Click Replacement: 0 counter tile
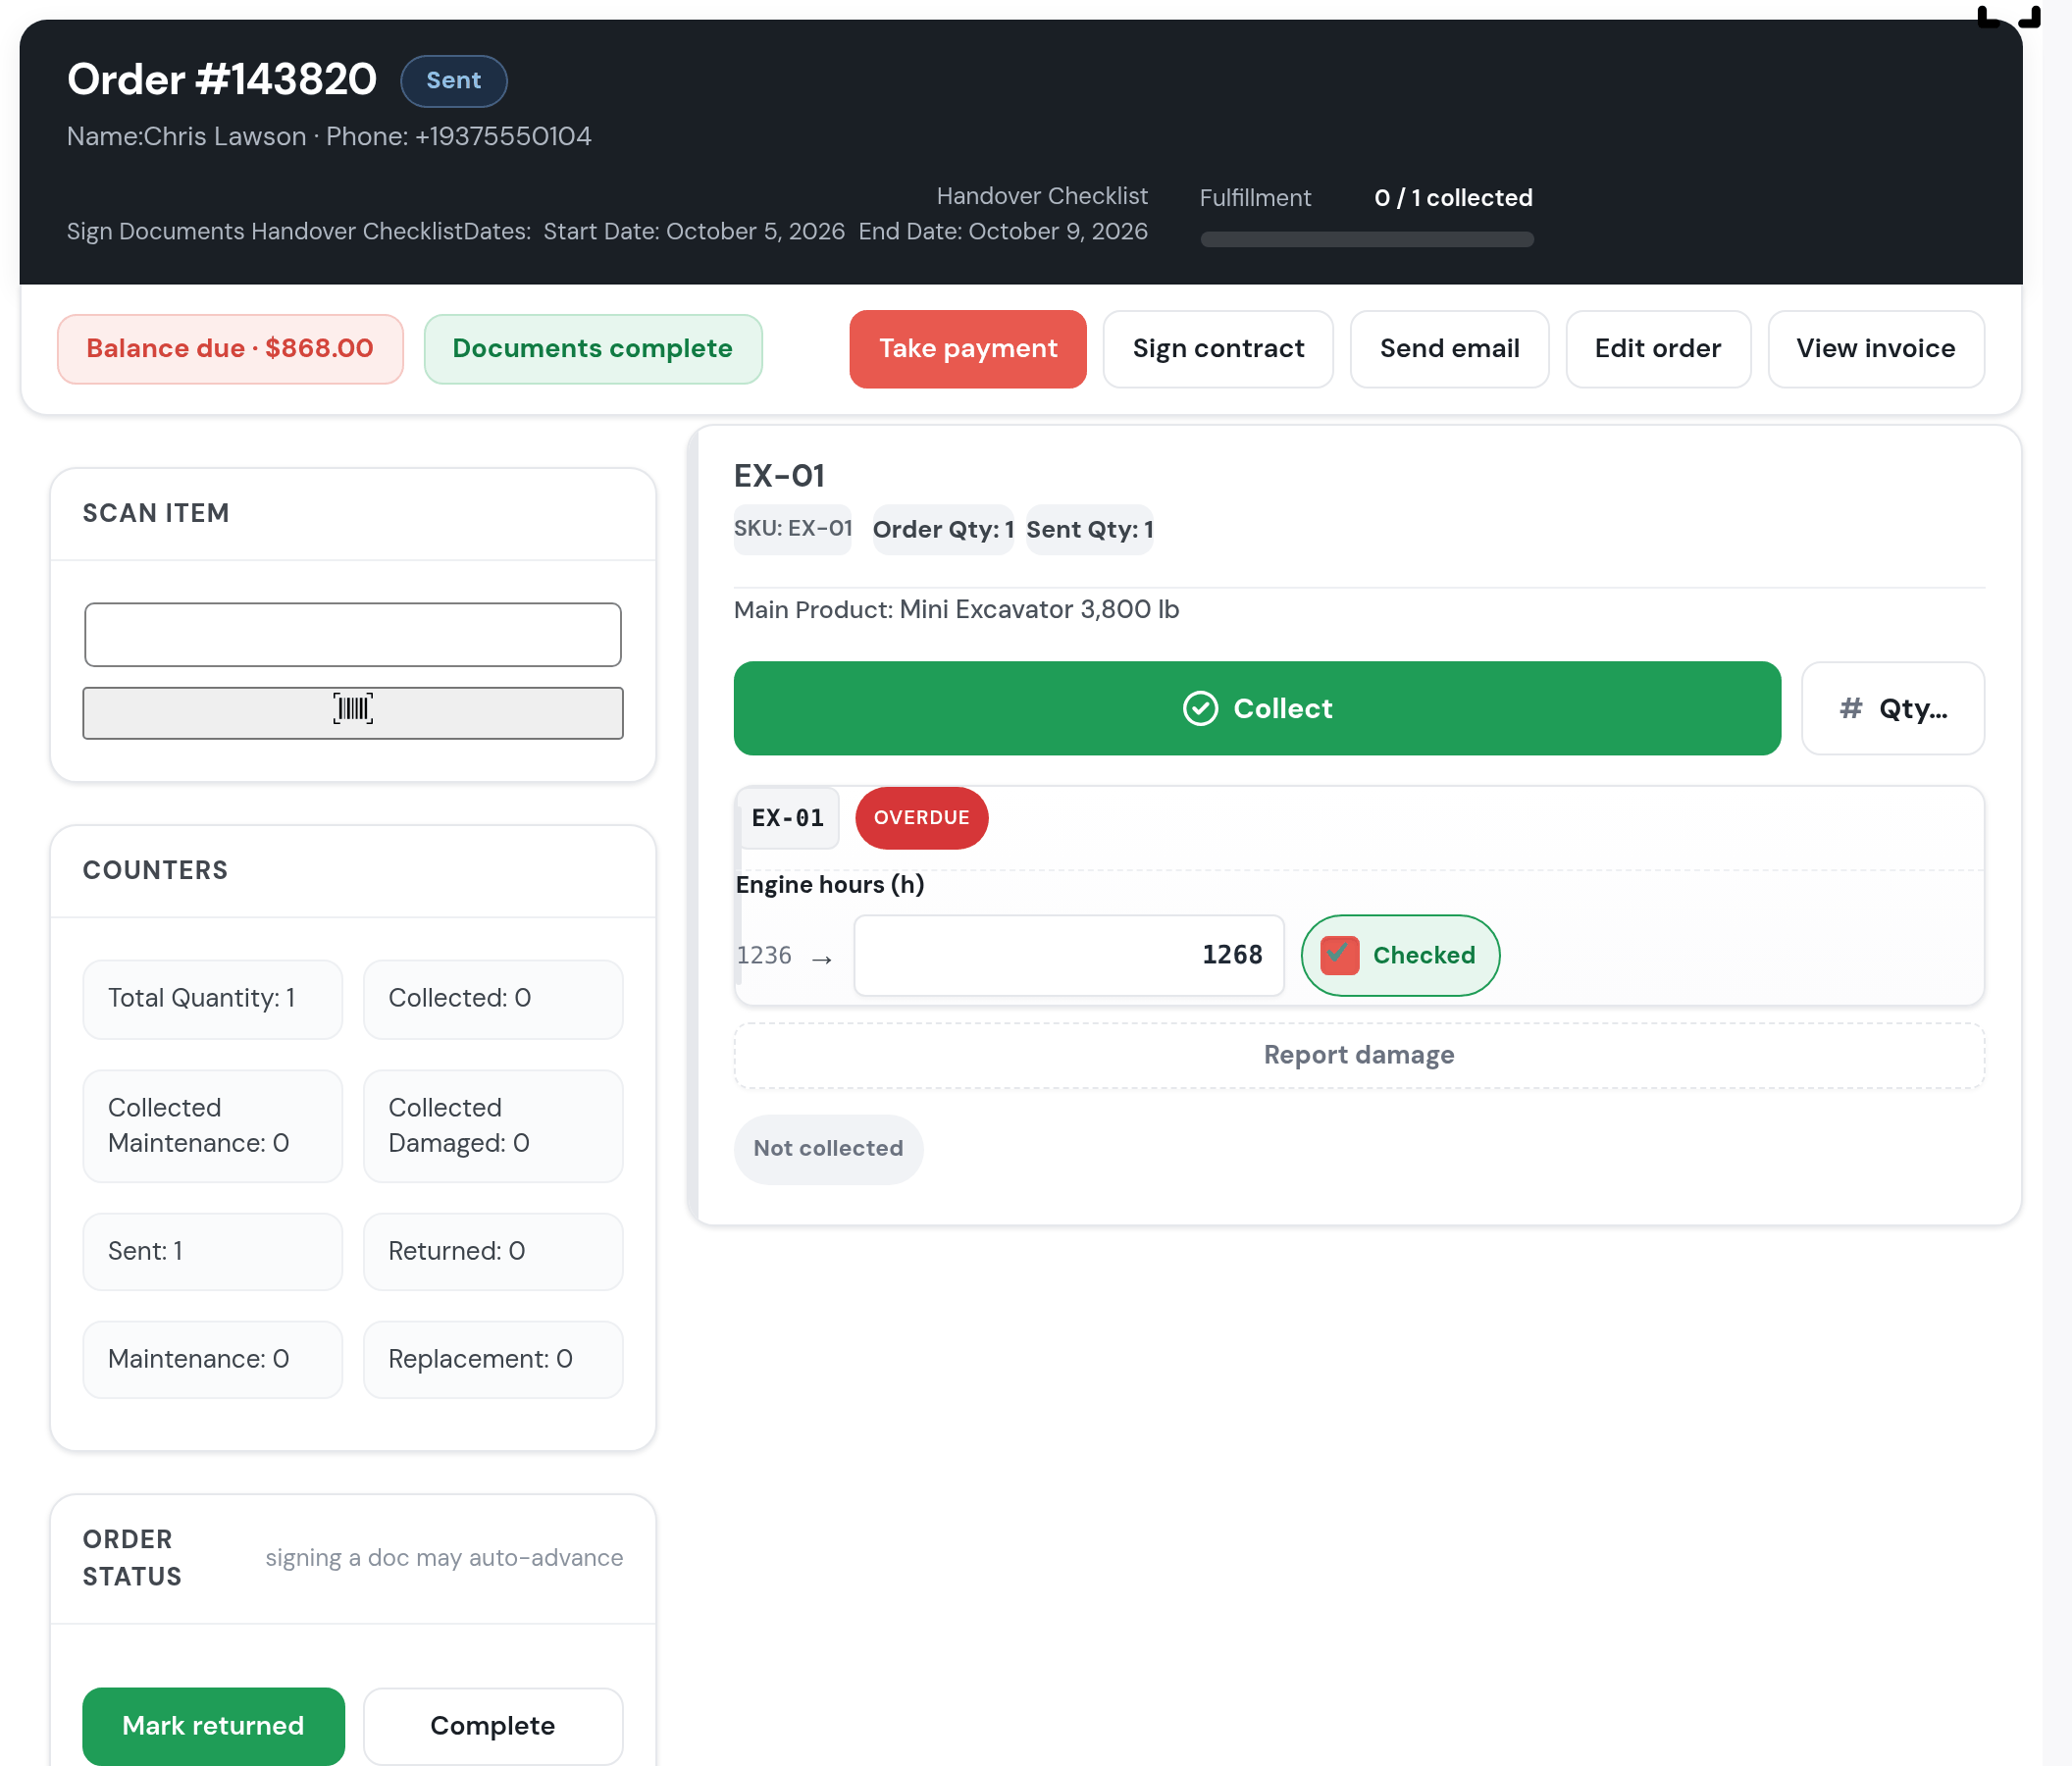The image size is (2072, 1766). tap(492, 1359)
